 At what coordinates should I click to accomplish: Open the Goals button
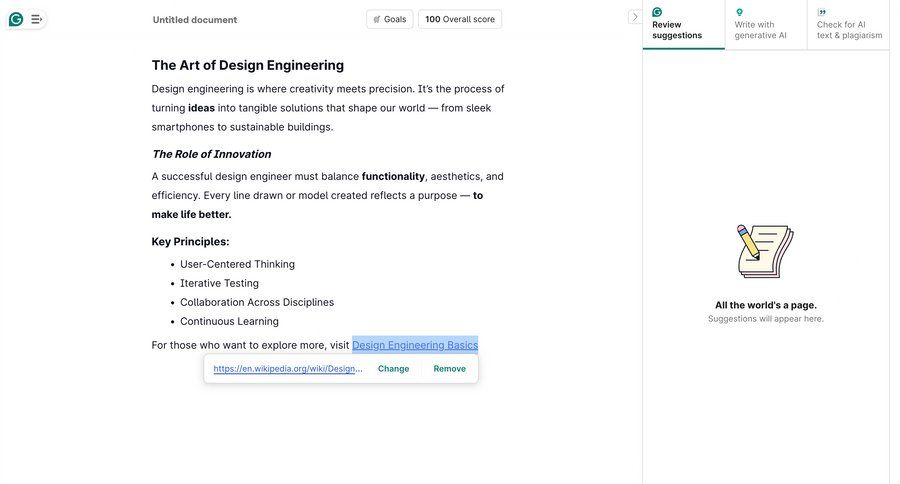tap(390, 19)
